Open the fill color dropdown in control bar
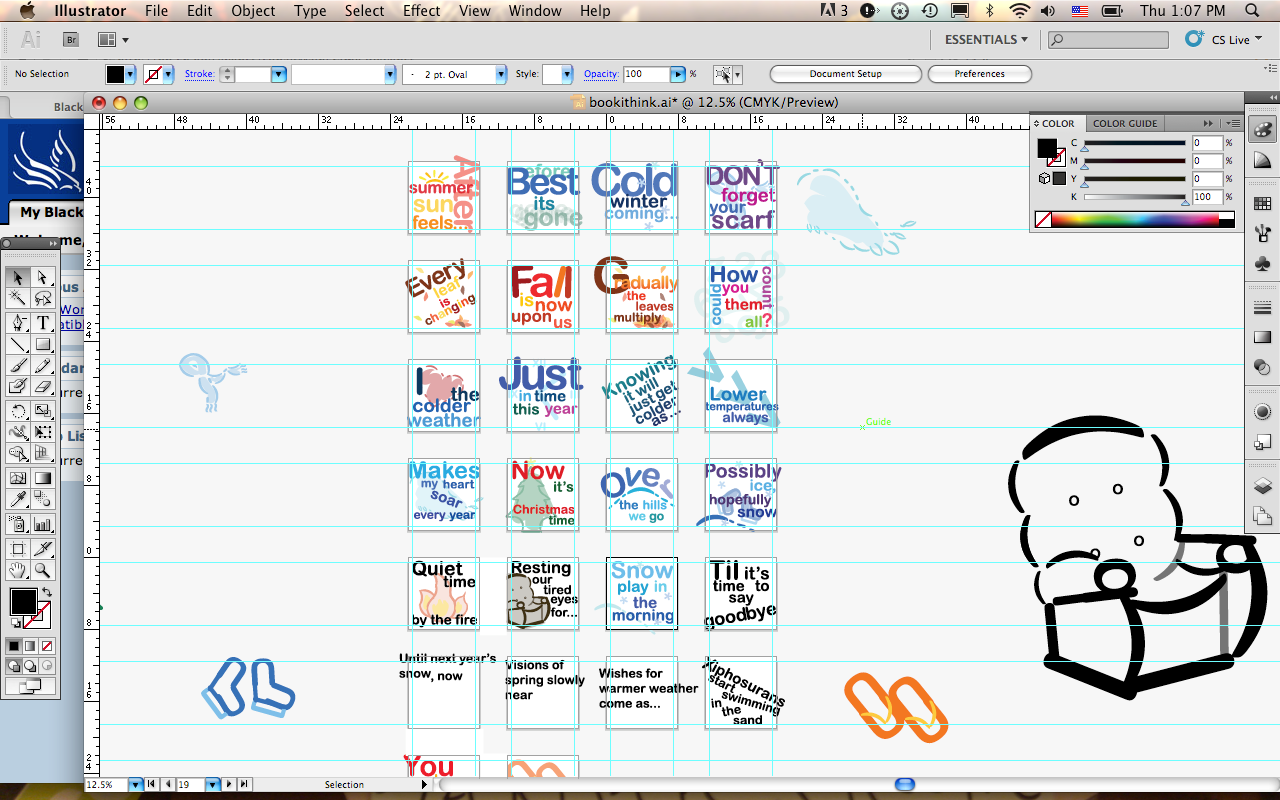This screenshot has height=800, width=1280. point(131,74)
